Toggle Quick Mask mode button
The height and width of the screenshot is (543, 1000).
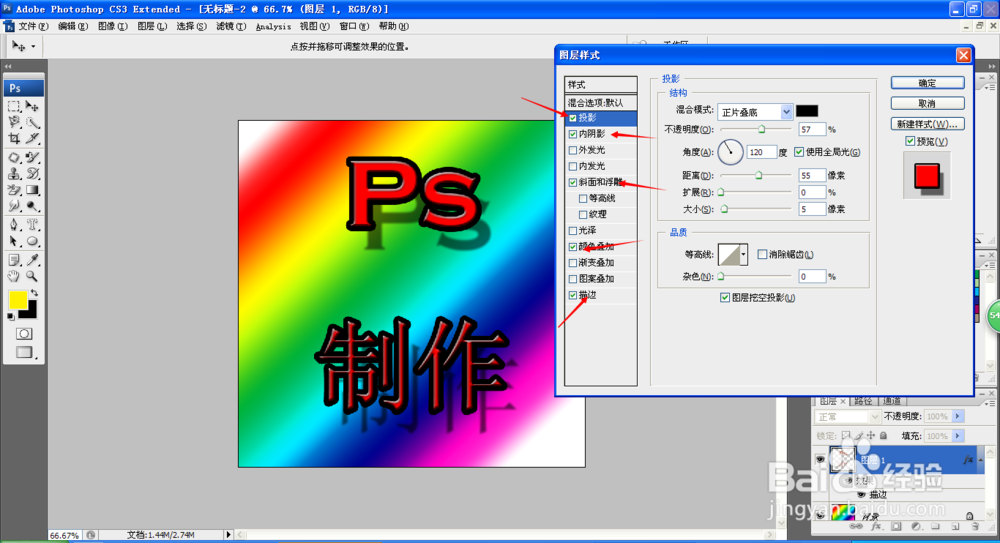pos(24,334)
